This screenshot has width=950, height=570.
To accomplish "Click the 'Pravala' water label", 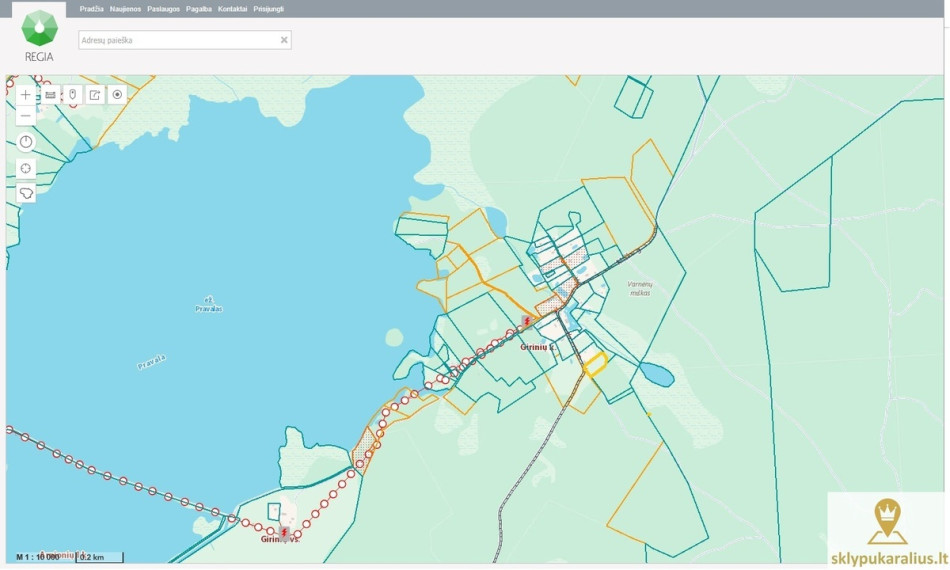I will coord(151,362).
